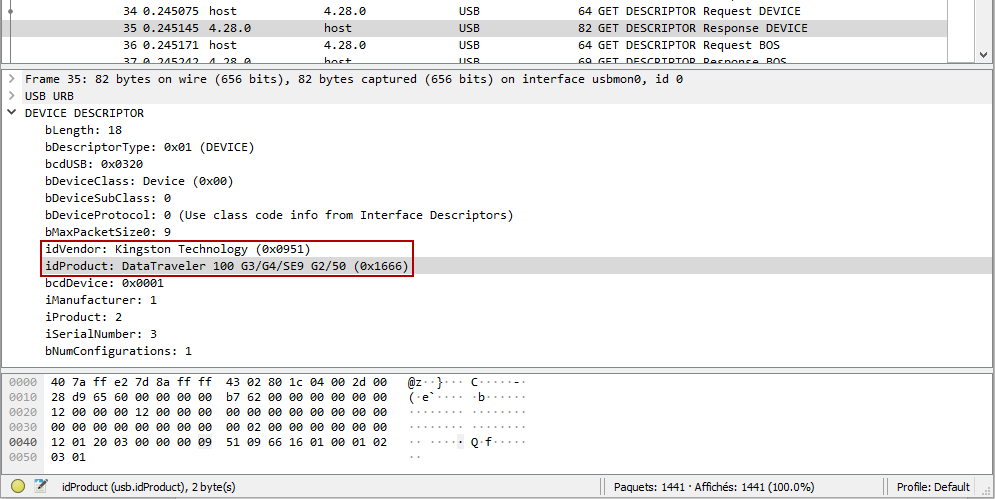This screenshot has height=499, width=995.
Task: Click the expert information yellow circle icon
Action: [x=18, y=487]
